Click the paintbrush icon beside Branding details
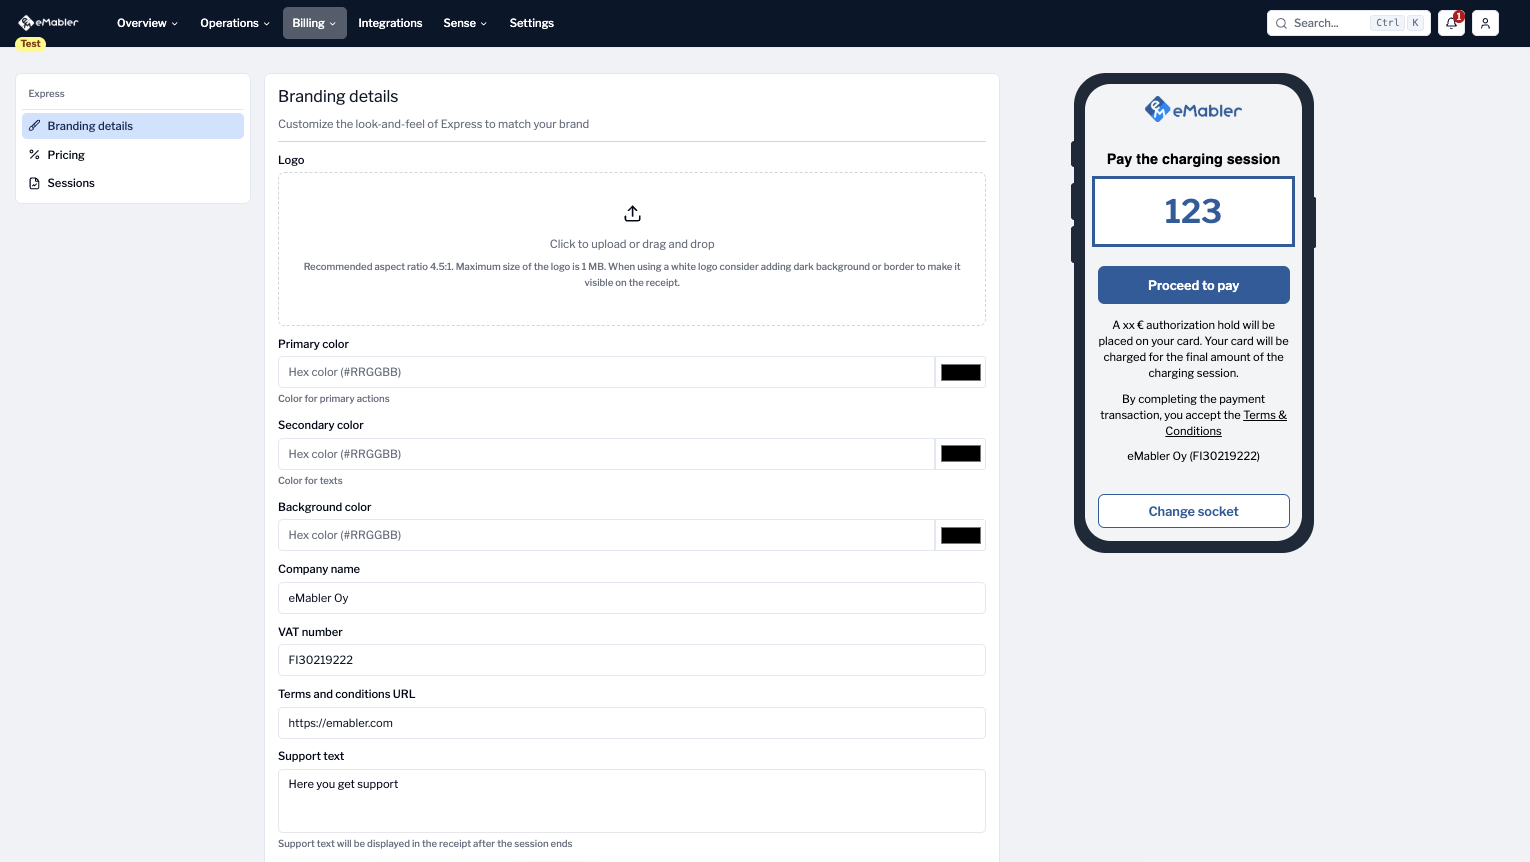1530x862 pixels. coord(35,126)
